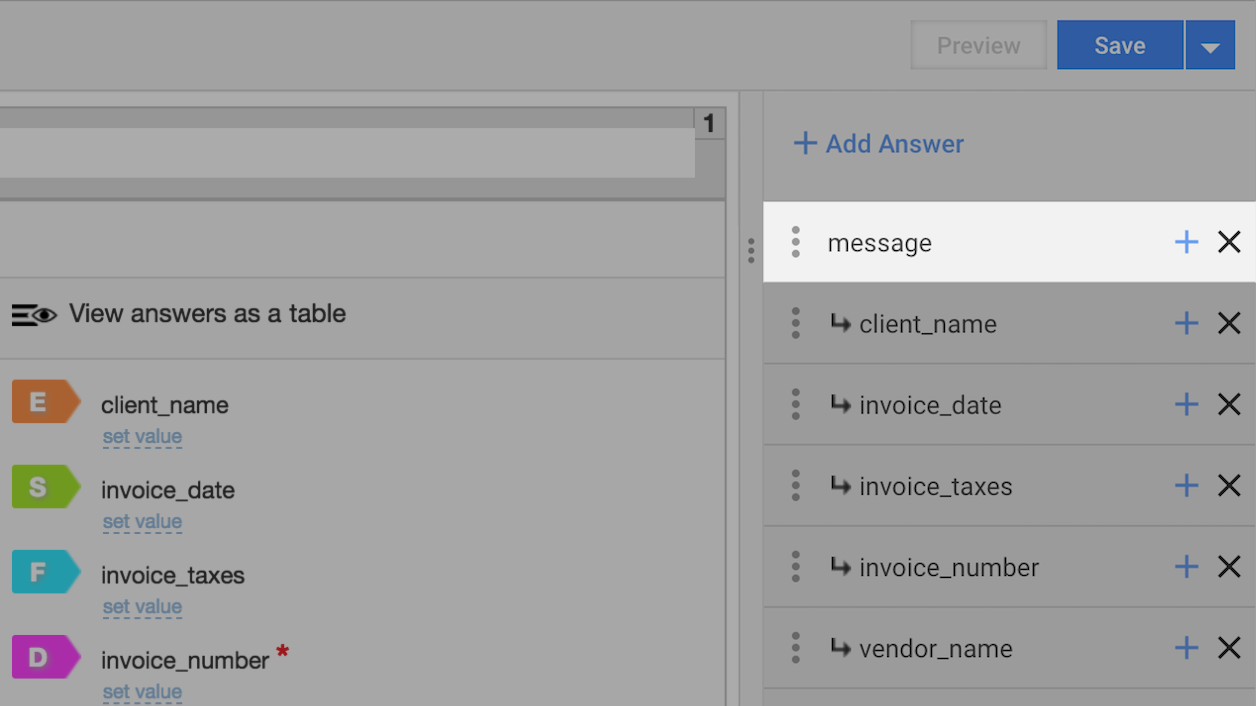Click the Preview button

tap(979, 46)
